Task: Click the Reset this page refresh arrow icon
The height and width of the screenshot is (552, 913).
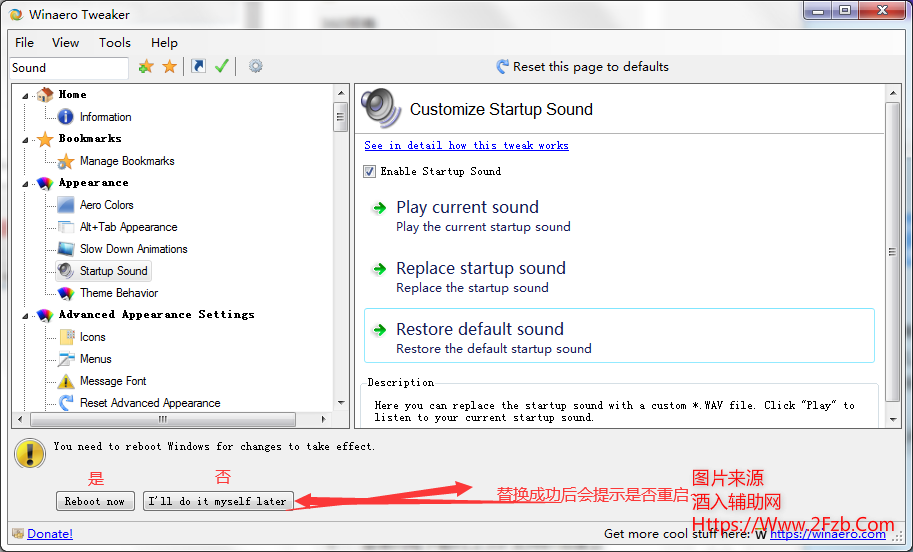Action: pos(502,66)
